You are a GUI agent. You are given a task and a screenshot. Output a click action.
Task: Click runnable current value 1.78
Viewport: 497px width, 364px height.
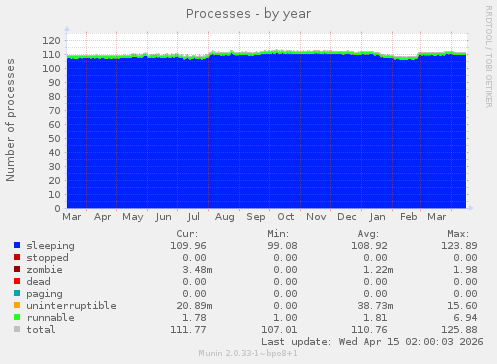coord(194,318)
